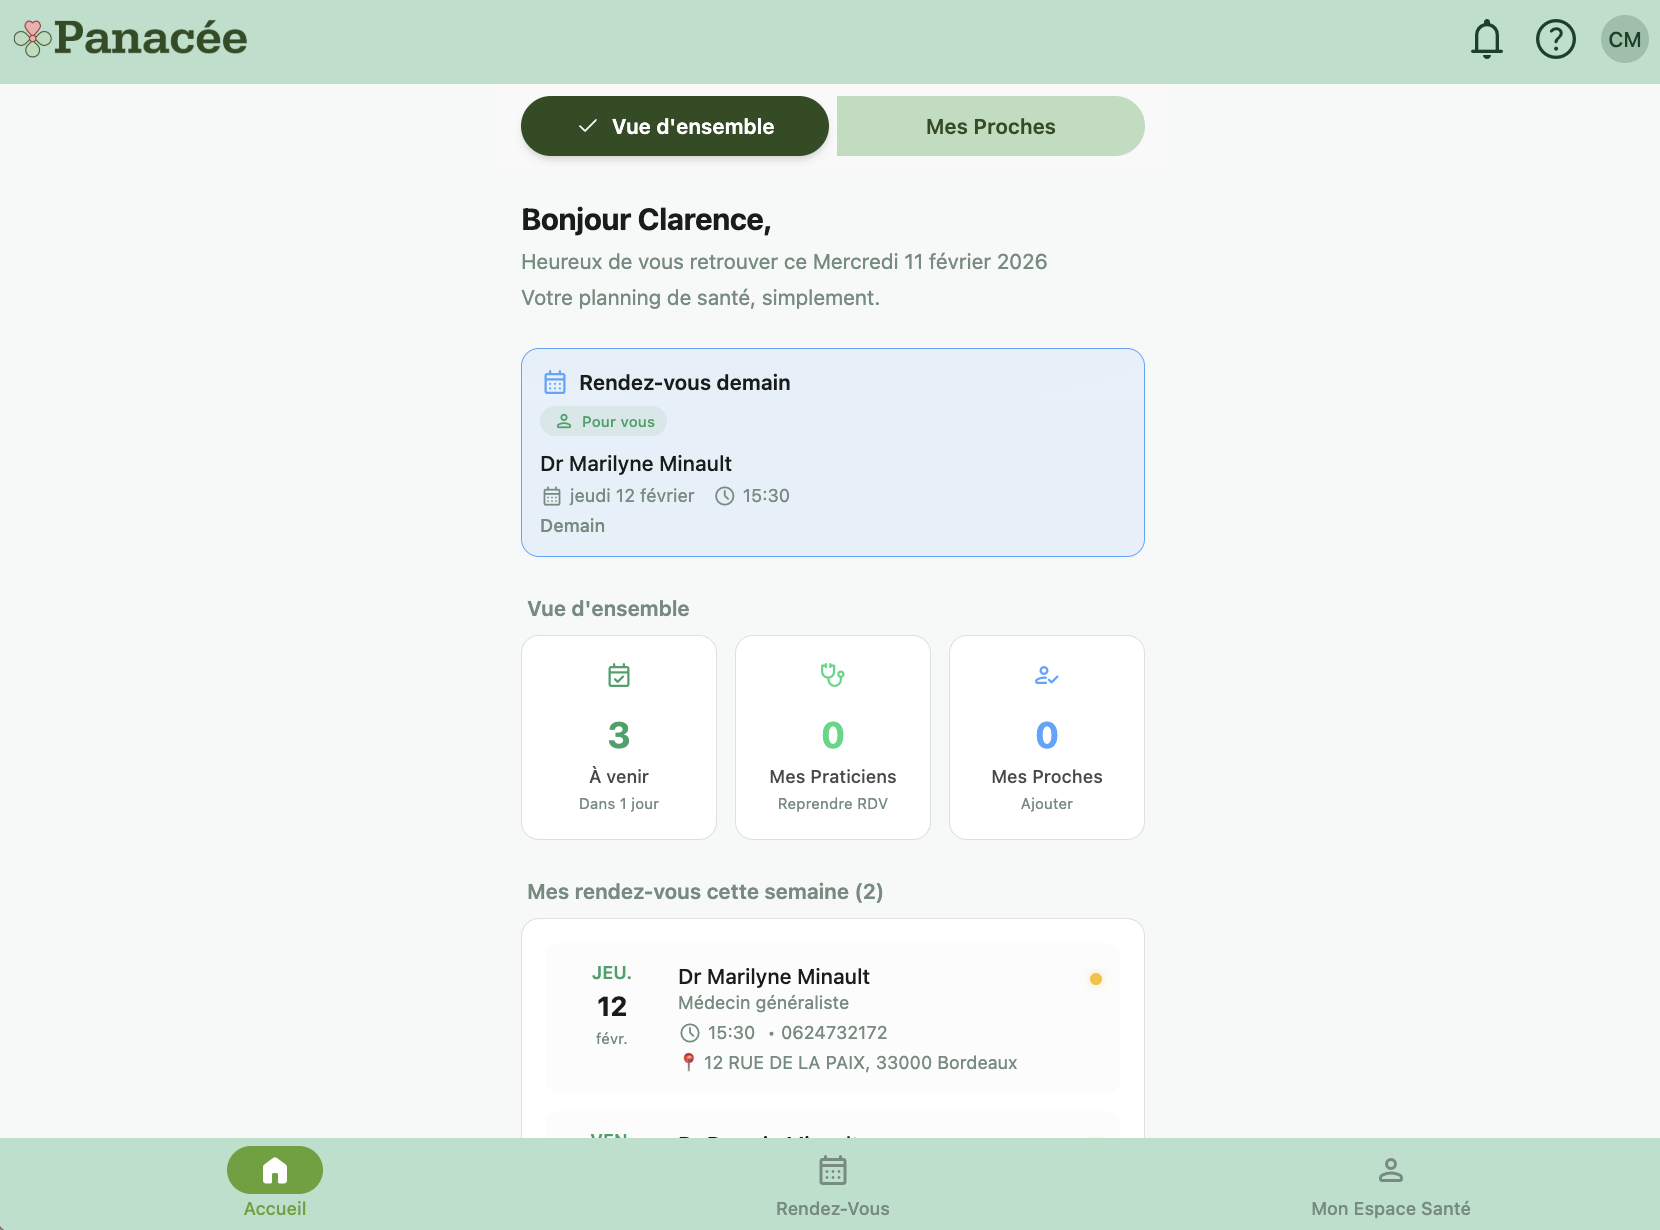This screenshot has width=1660, height=1230.
Task: Click the Panacée logo
Action: pyautogui.click(x=130, y=38)
